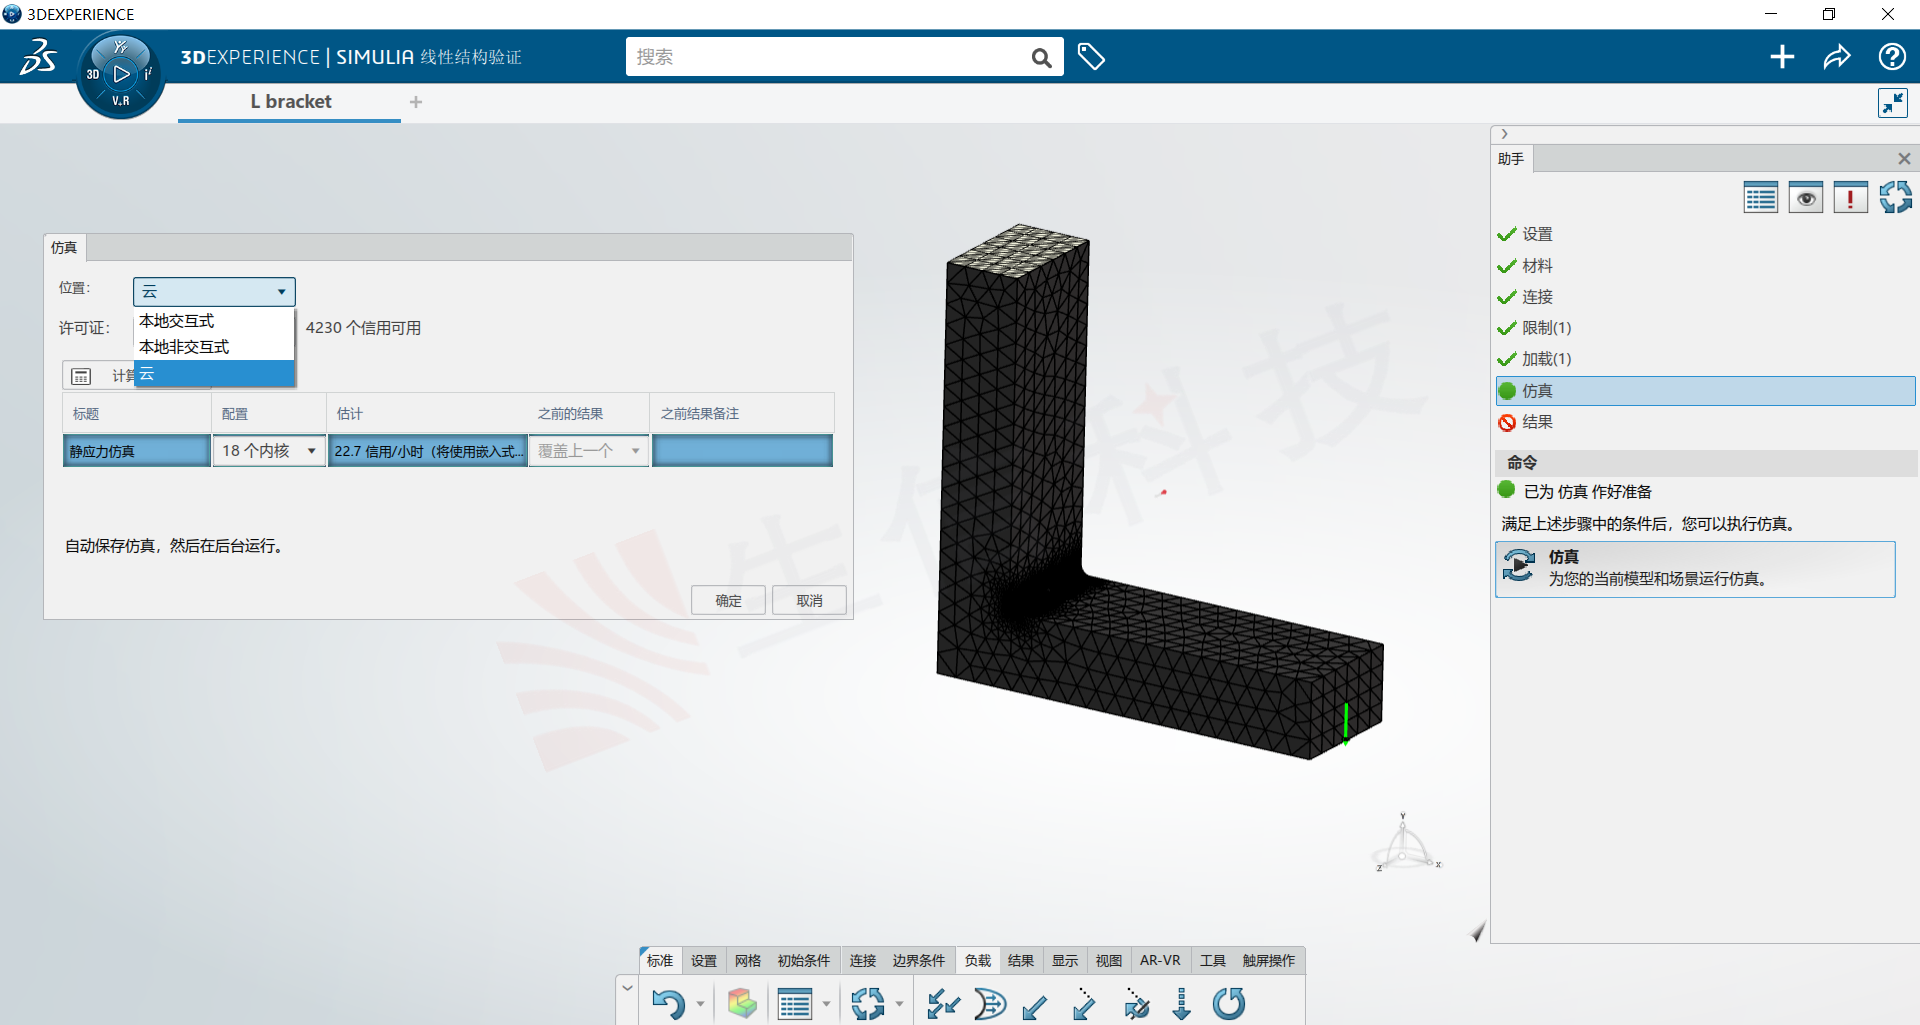Add a new tab with plus
Viewport: 1920px width, 1025px height.
416,102
